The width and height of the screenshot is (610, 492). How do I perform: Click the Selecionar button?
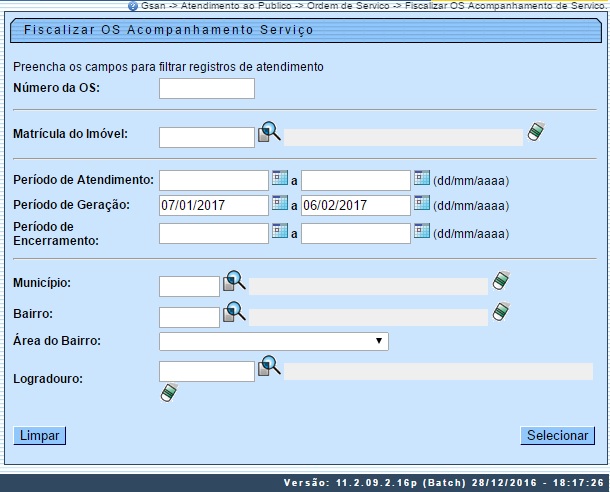click(x=557, y=436)
